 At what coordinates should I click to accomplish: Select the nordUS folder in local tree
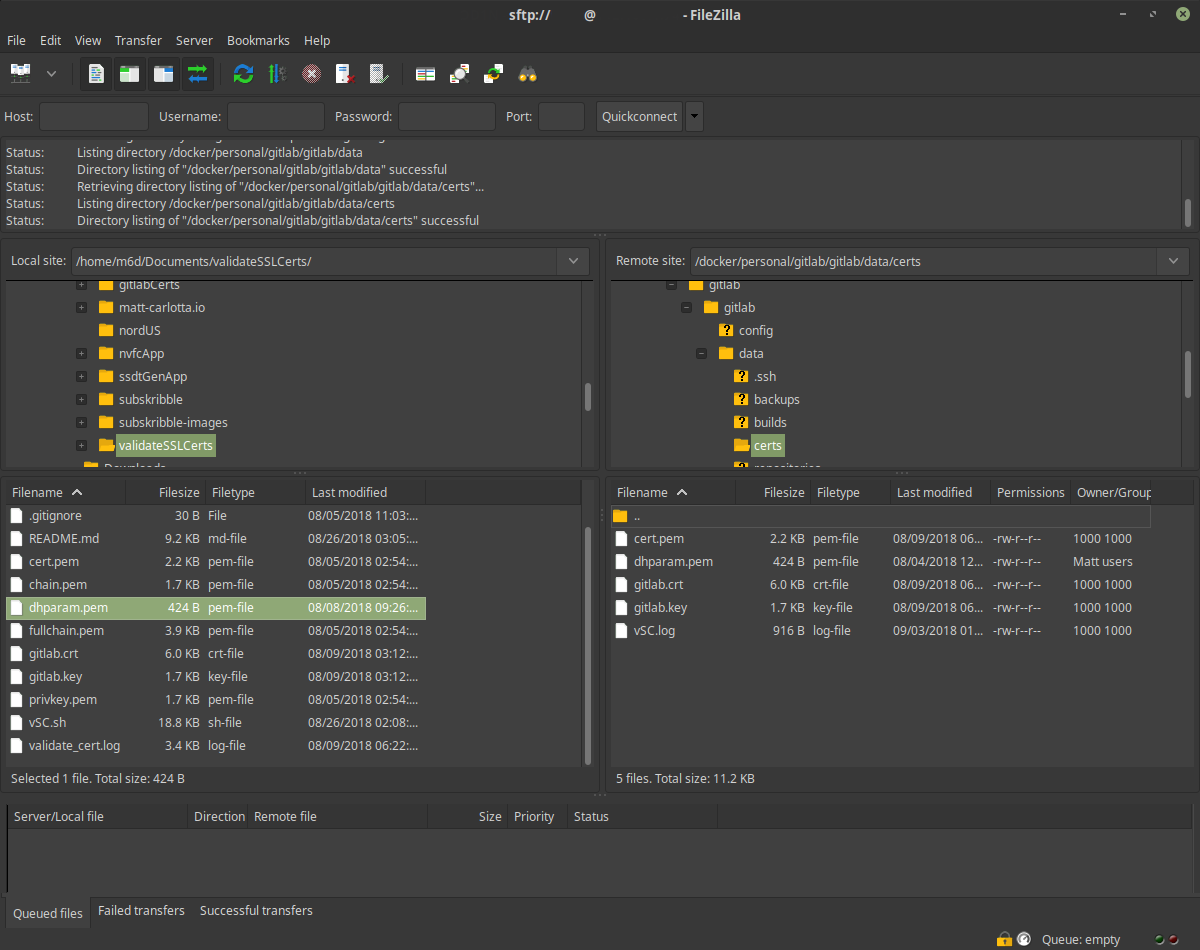coord(139,330)
